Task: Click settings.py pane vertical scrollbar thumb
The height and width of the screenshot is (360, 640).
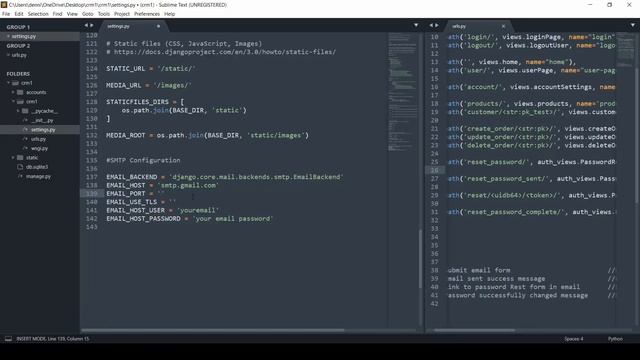Action: click(420, 259)
